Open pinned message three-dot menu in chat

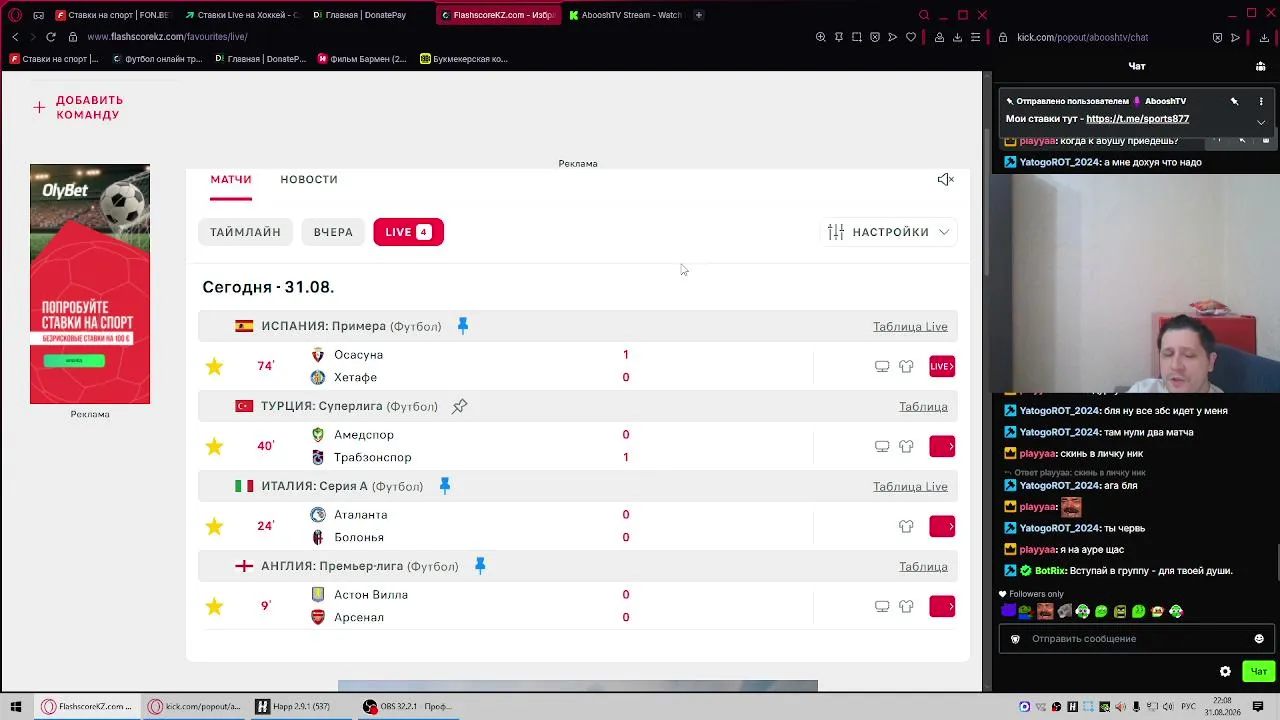(1261, 101)
